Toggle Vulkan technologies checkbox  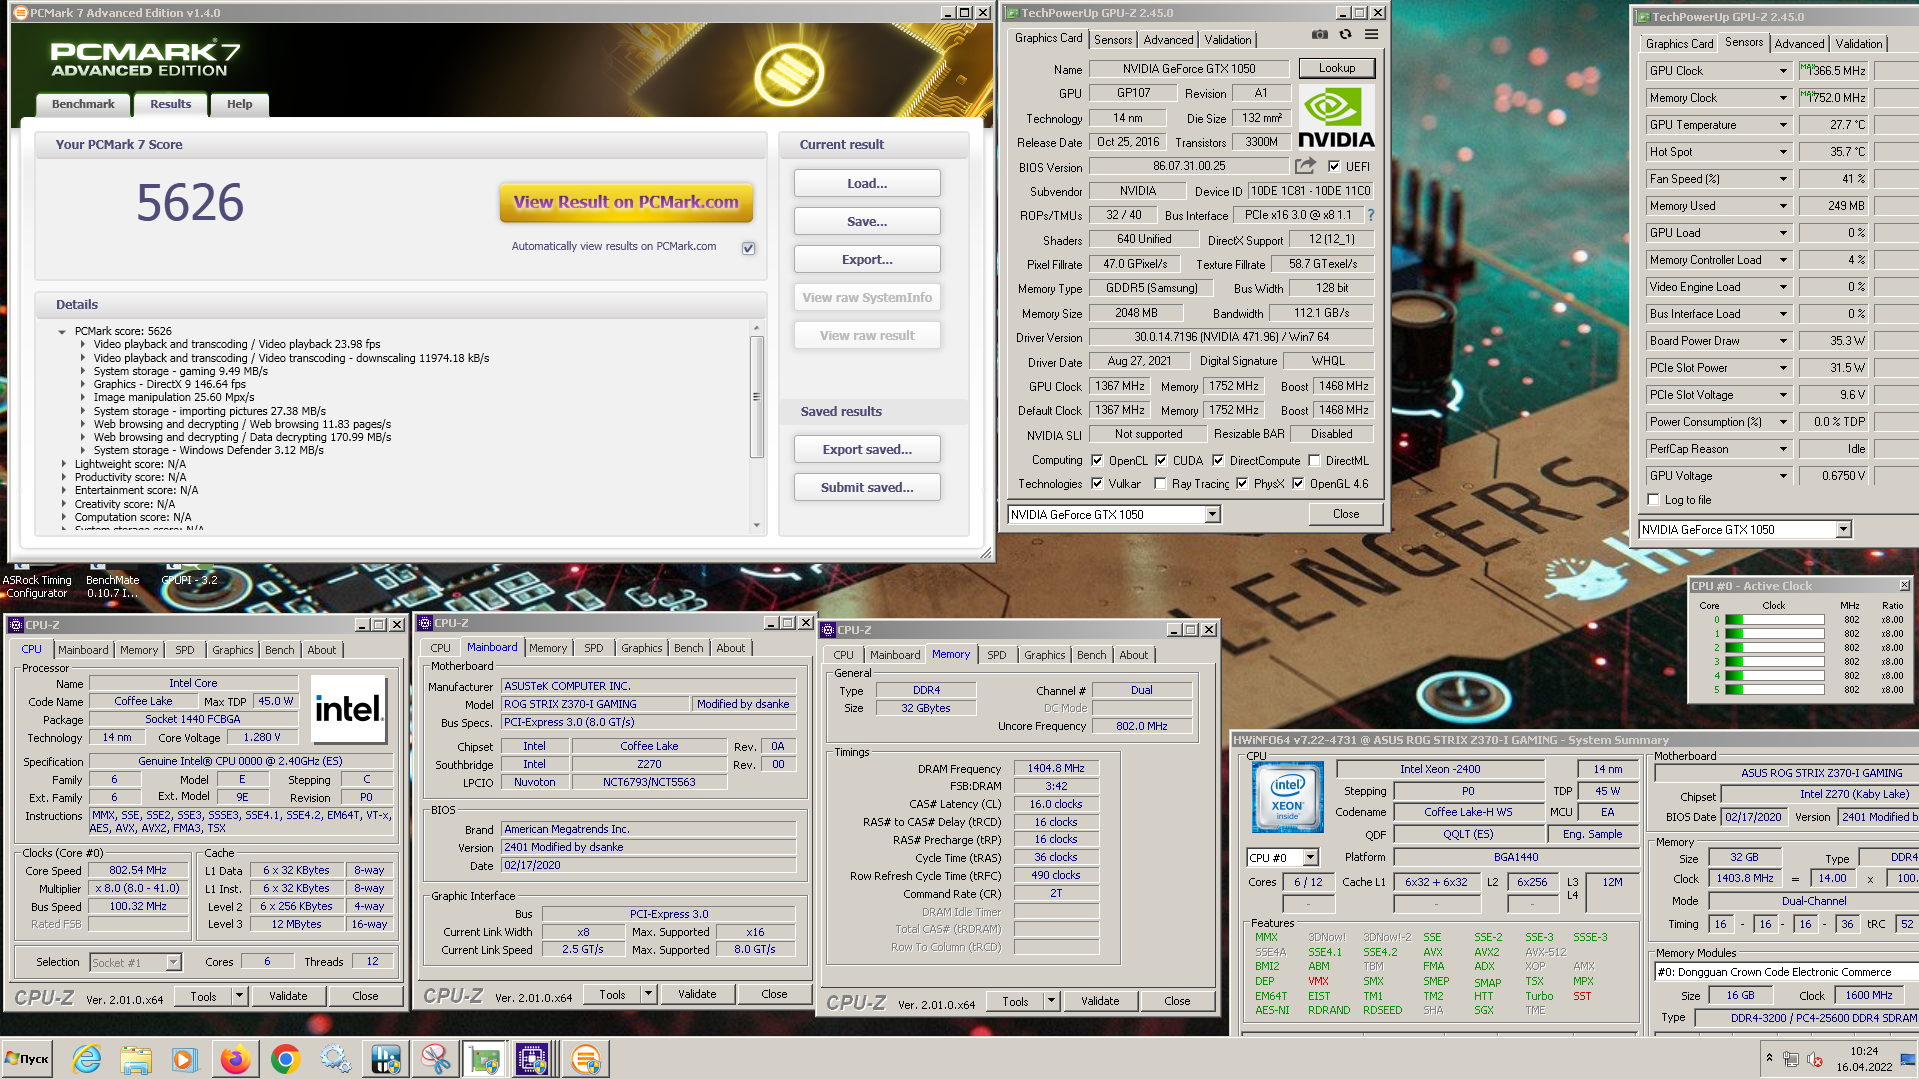tap(1097, 484)
